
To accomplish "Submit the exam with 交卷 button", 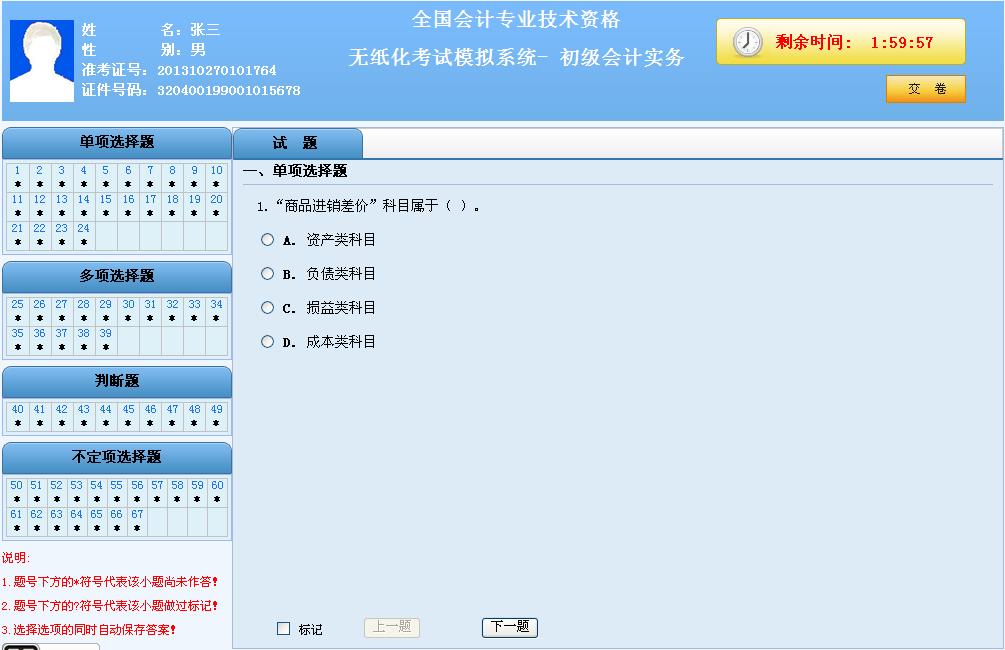I will coord(925,89).
